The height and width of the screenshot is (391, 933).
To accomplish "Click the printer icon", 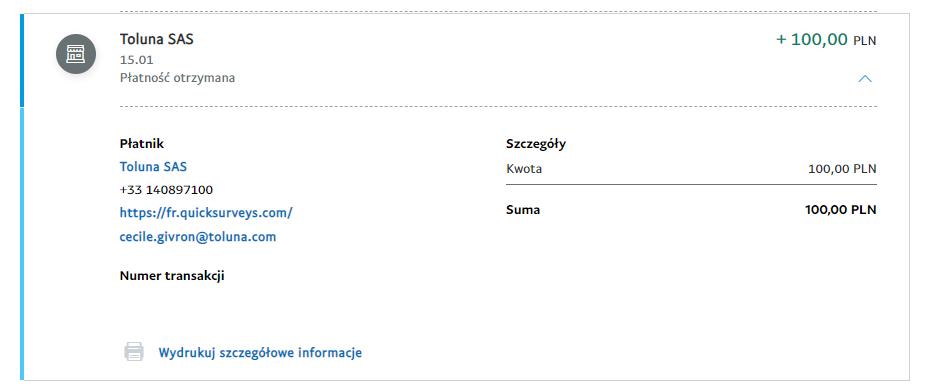I will (134, 352).
